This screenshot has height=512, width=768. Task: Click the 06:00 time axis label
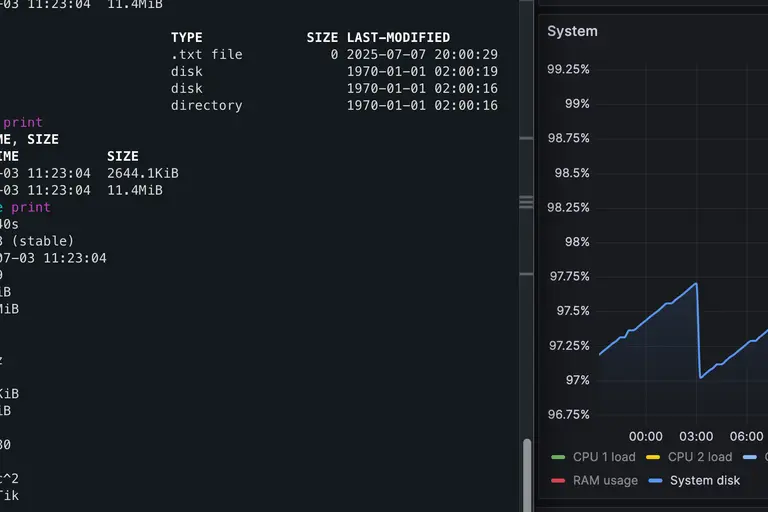tap(747, 436)
